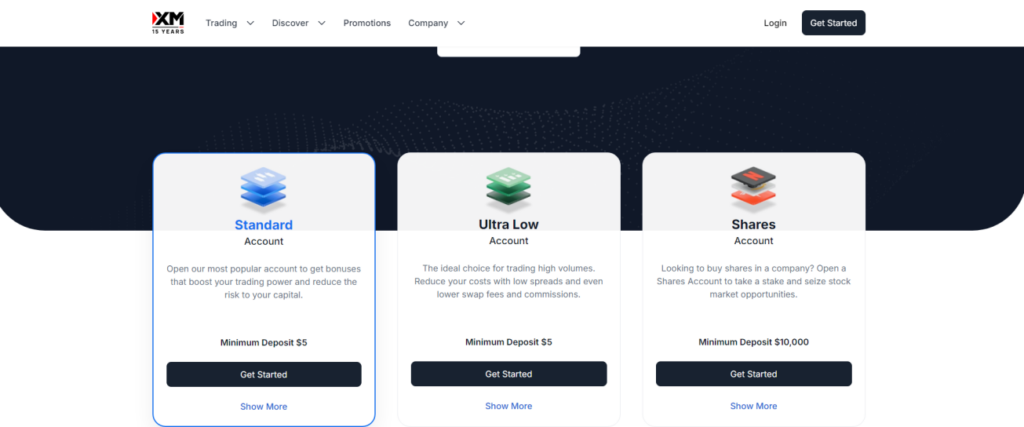Click the XM 15 Years logo
The height and width of the screenshot is (427, 1024).
click(168, 23)
